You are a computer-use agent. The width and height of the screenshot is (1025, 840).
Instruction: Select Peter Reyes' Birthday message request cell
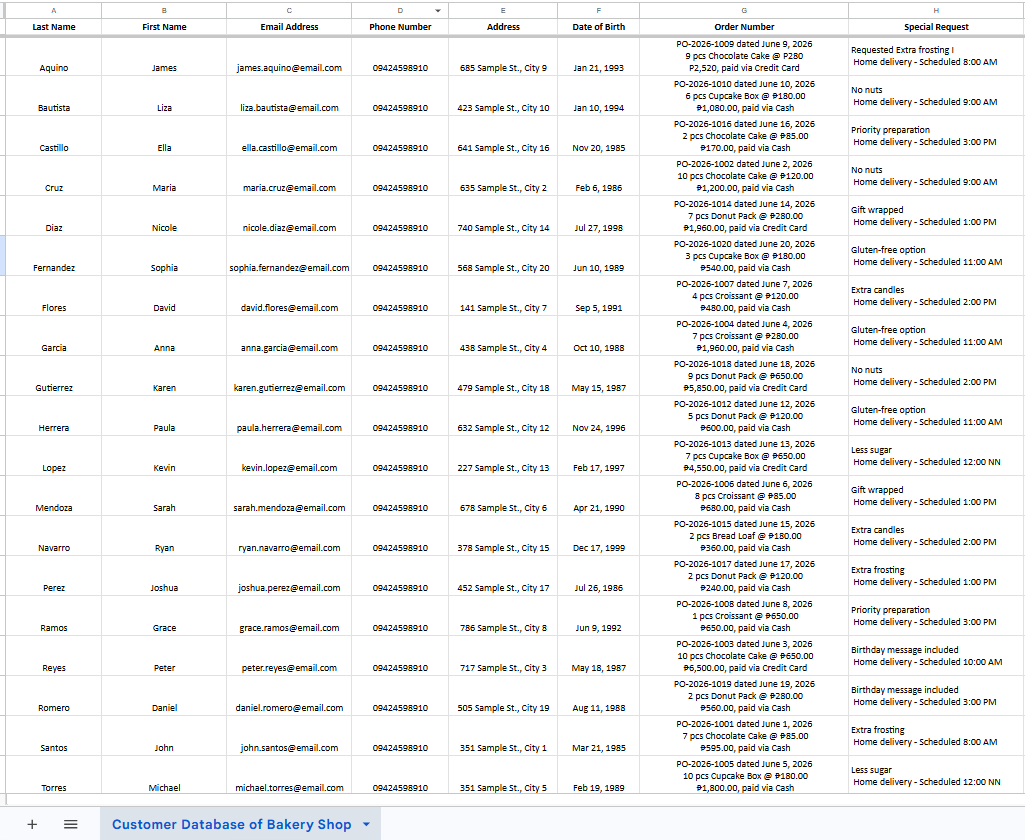(936, 656)
